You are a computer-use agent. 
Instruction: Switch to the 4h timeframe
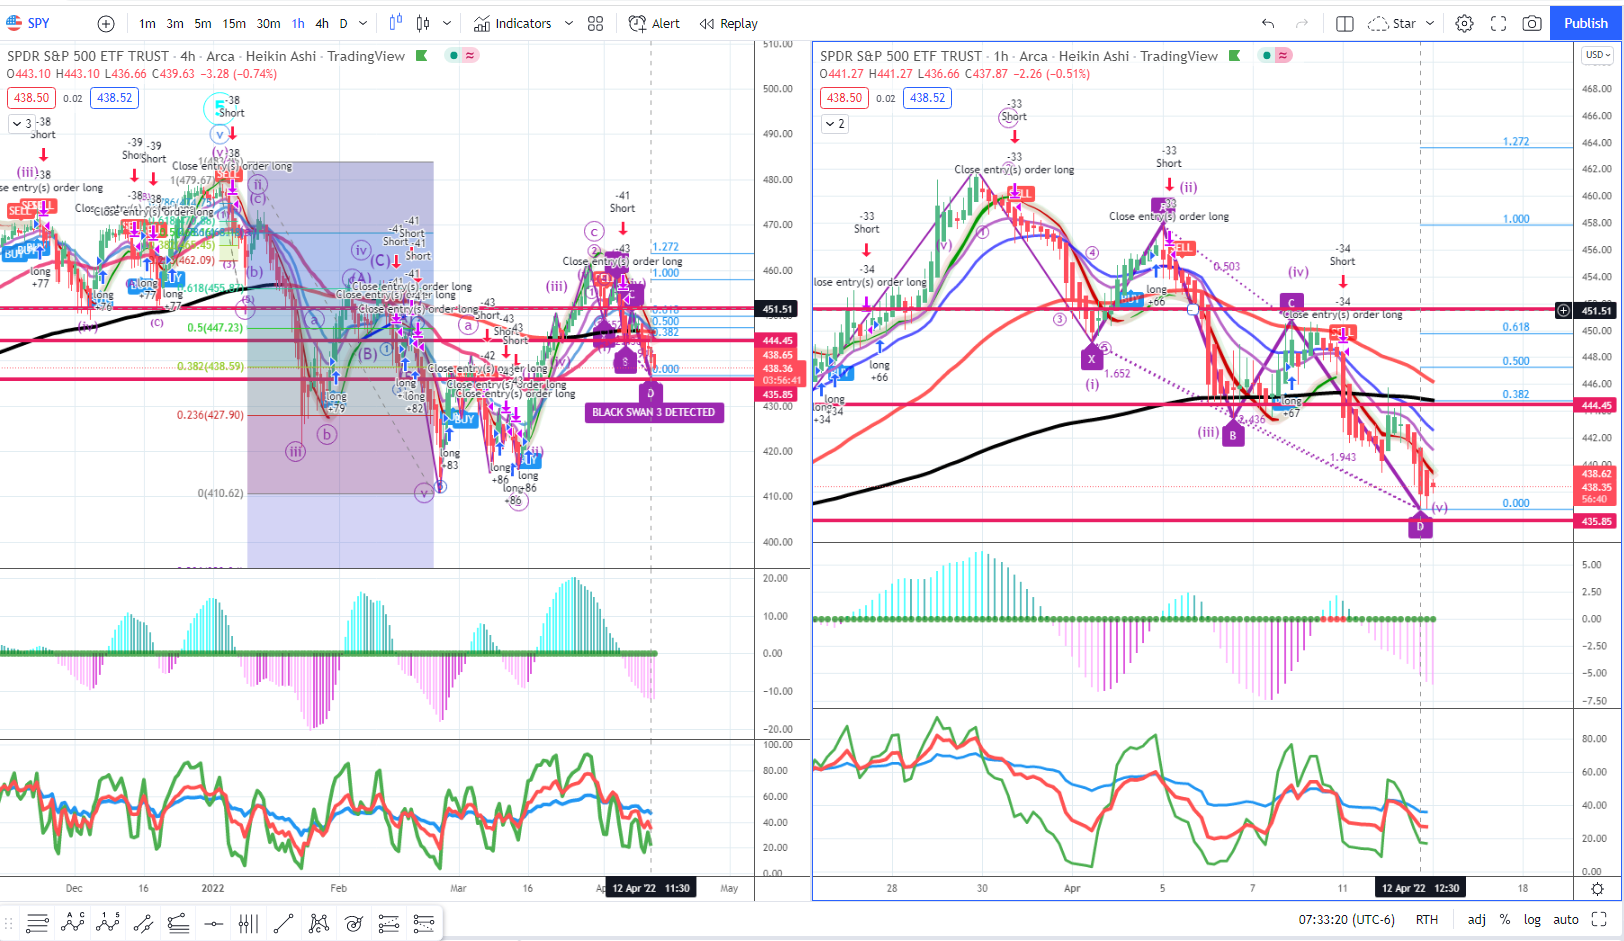322,23
